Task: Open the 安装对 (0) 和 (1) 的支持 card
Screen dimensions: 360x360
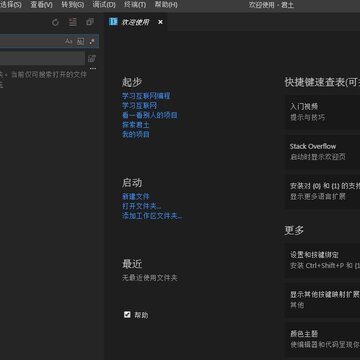Action: [322, 191]
